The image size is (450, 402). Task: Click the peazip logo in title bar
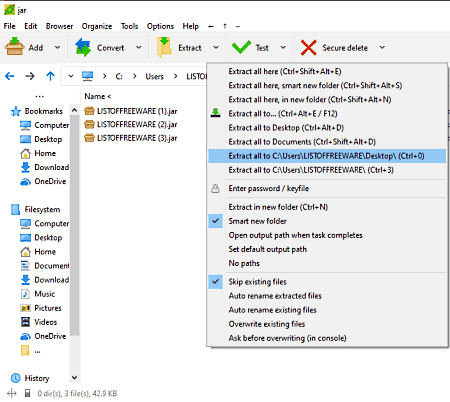pyautogui.click(x=9, y=10)
